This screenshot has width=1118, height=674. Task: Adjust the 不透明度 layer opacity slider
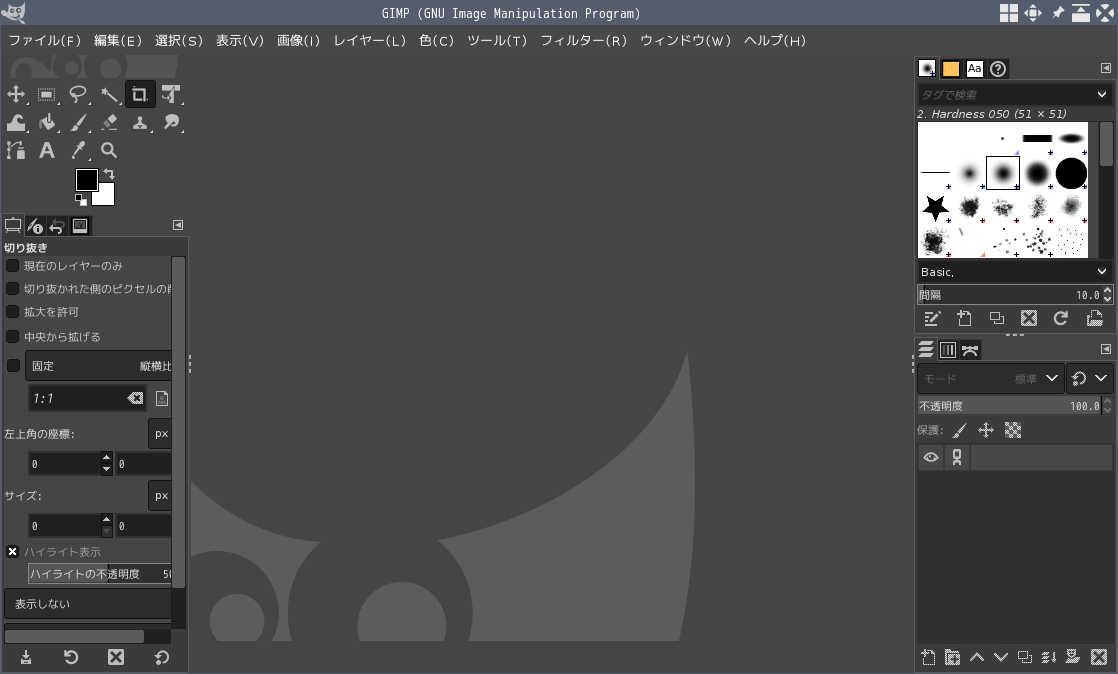point(1008,407)
